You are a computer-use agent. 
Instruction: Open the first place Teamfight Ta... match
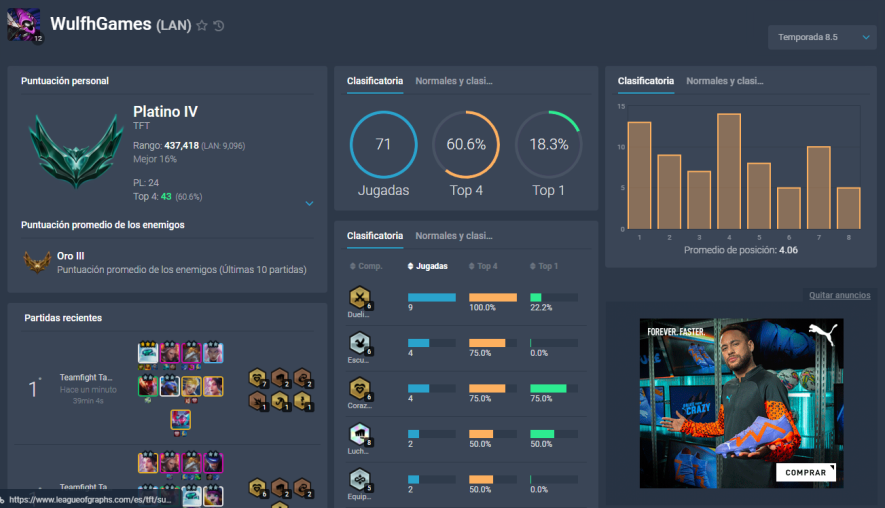point(86,378)
